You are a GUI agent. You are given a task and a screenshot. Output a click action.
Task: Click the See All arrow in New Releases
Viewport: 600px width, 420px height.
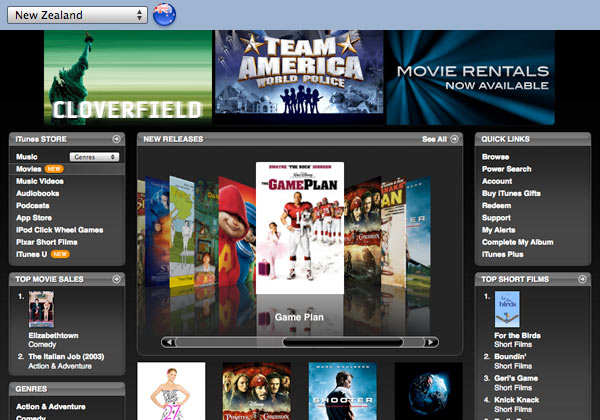[455, 139]
